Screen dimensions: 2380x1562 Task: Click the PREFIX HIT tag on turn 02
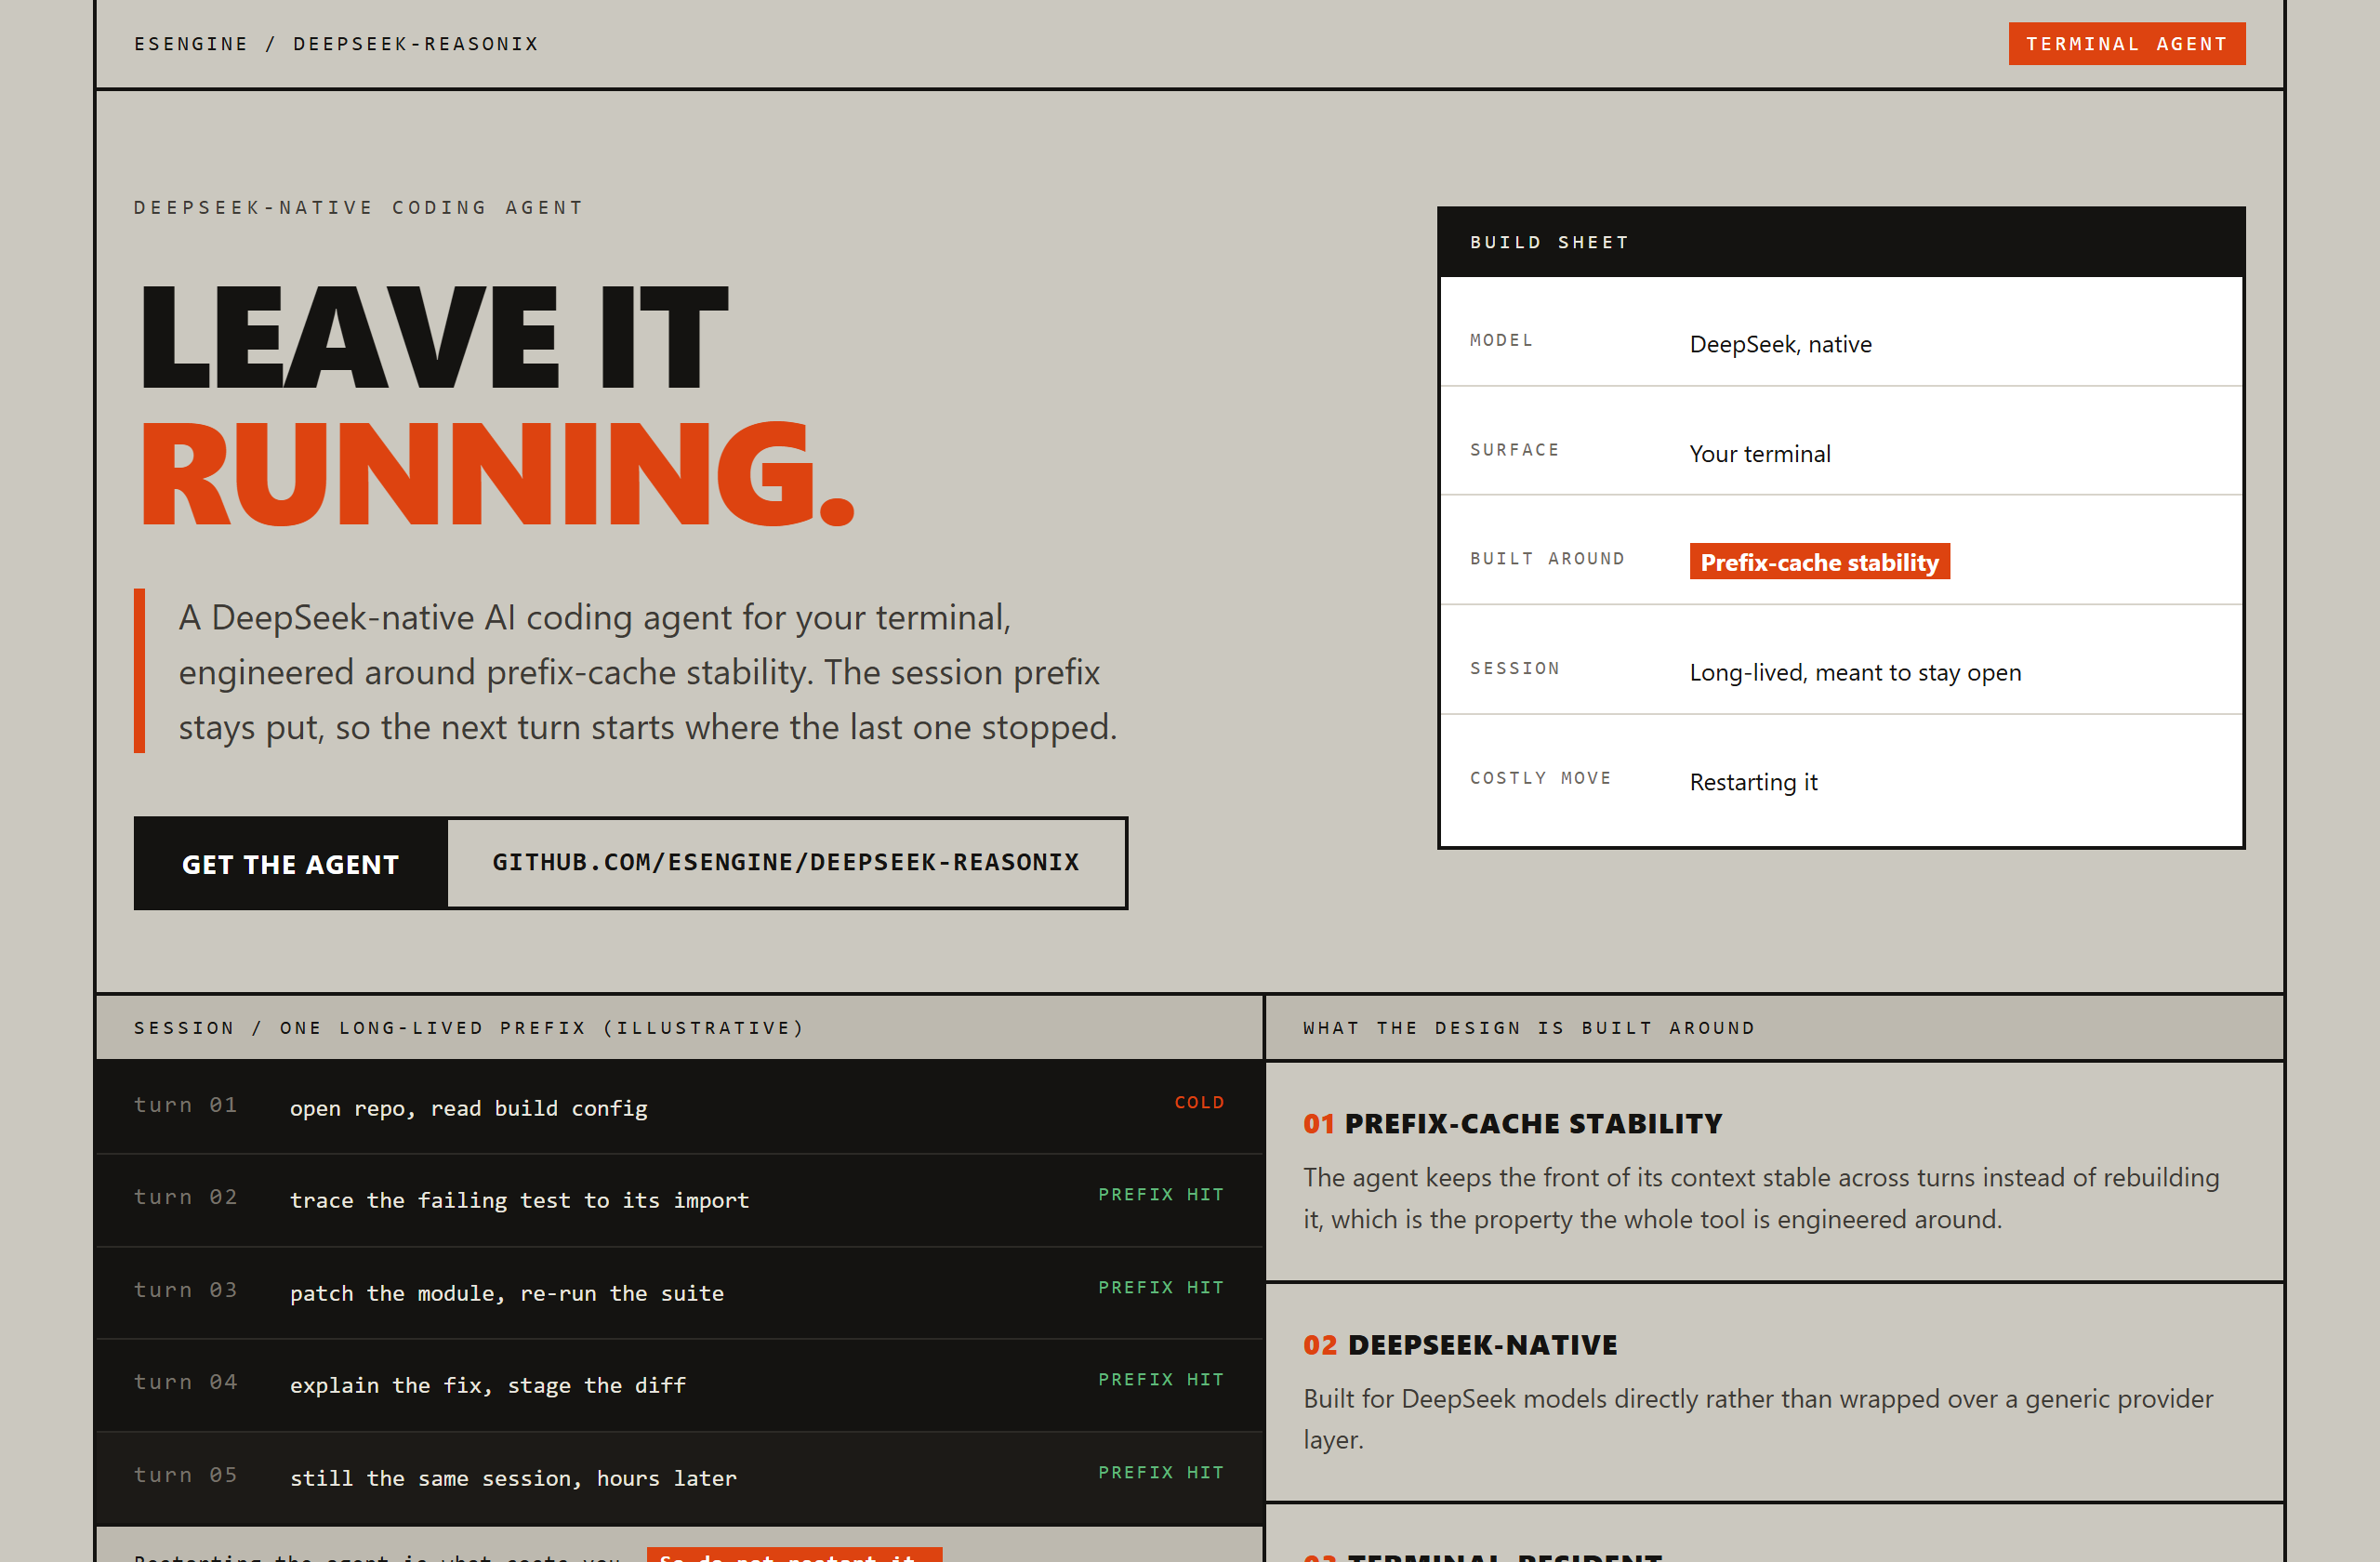coord(1160,1194)
